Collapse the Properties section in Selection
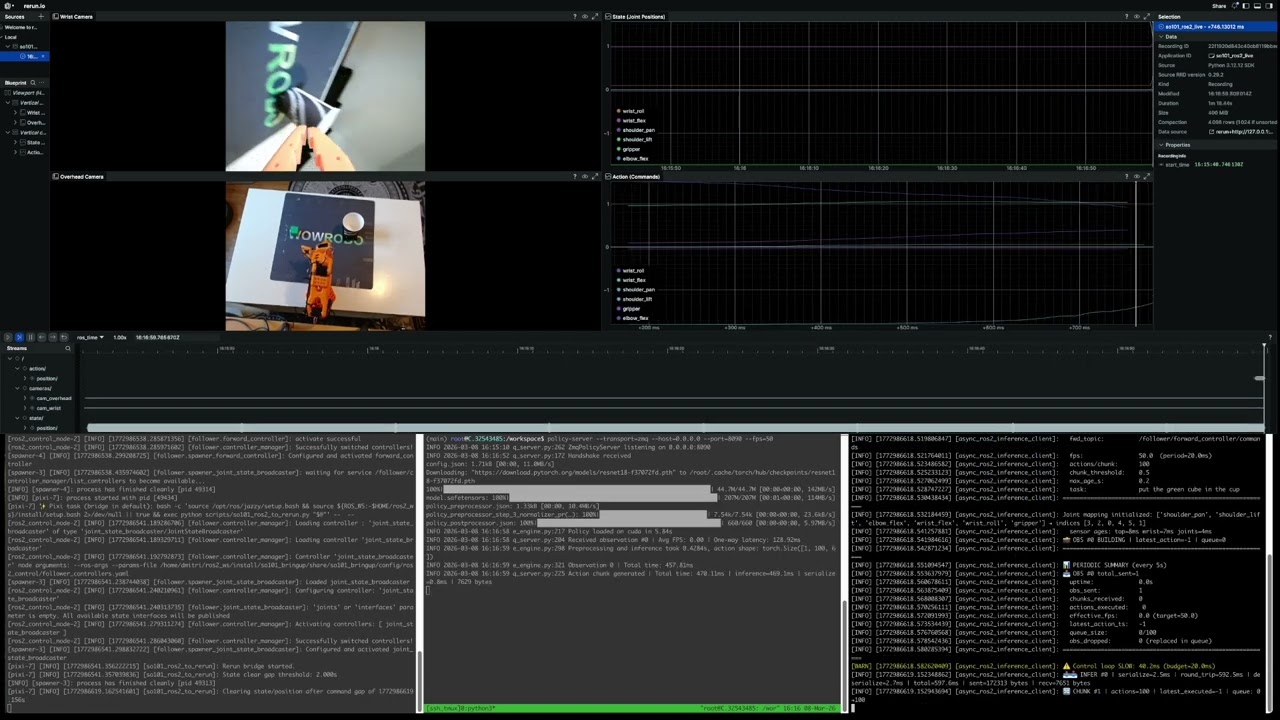This screenshot has height=720, width=1280. (1161, 145)
